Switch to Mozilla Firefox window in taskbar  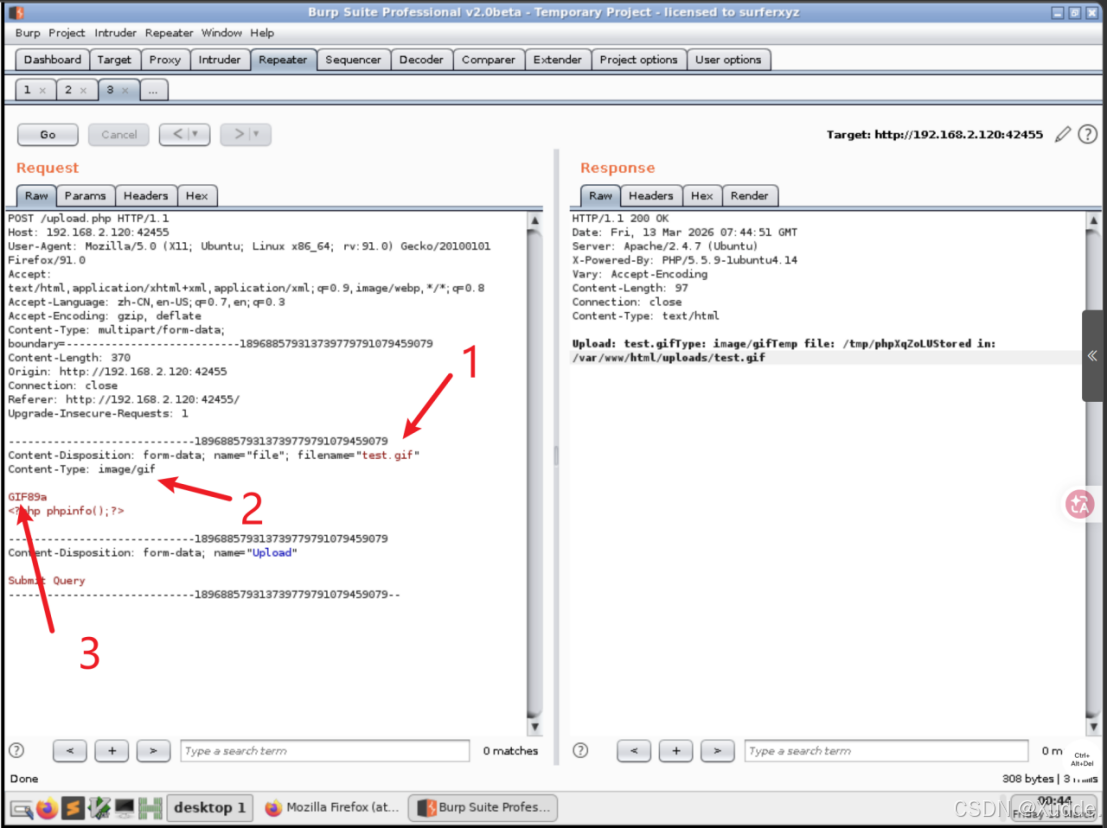click(x=333, y=807)
